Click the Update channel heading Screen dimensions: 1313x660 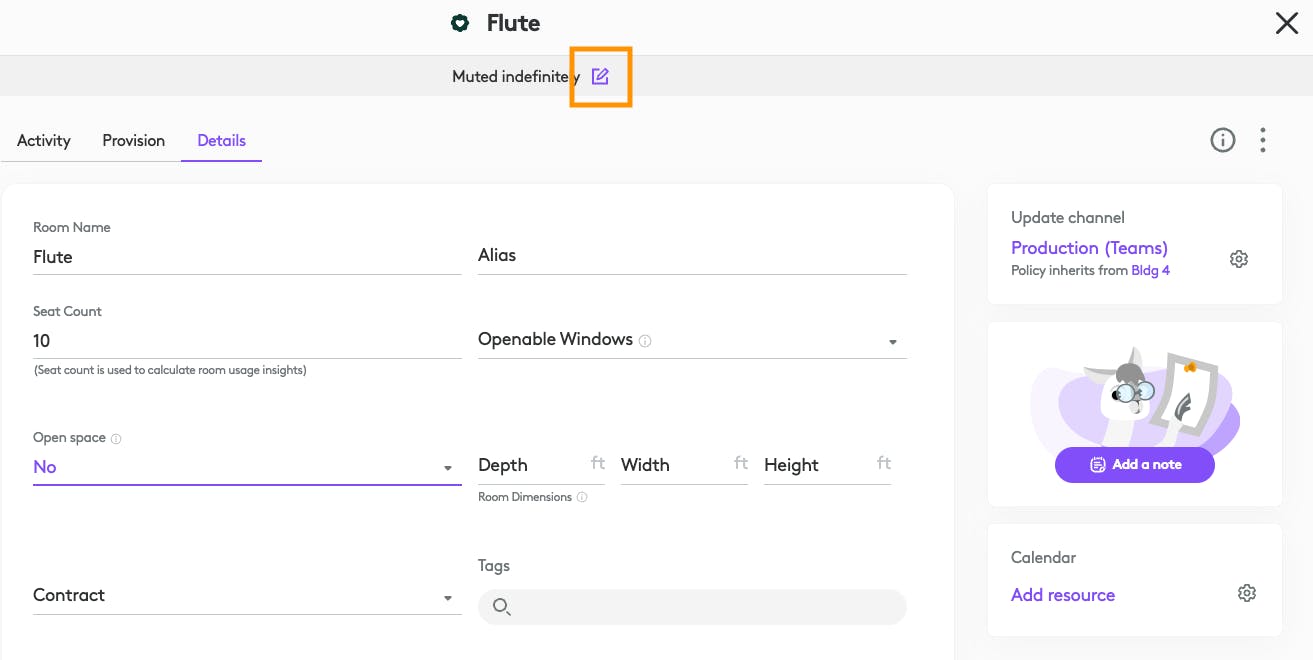coord(1068,217)
